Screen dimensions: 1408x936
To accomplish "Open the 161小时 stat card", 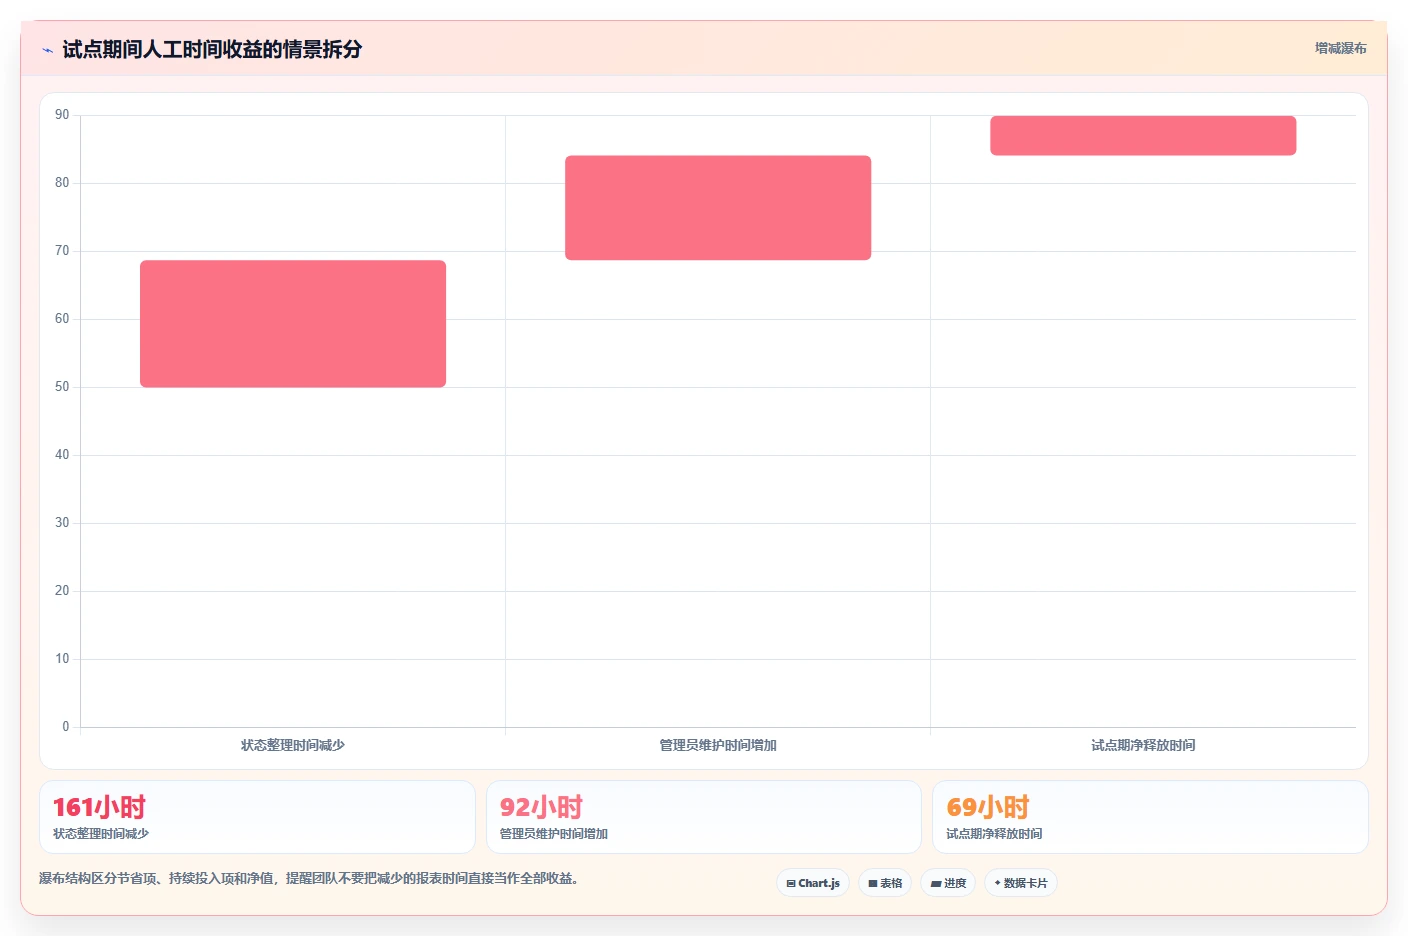I will [x=257, y=817].
